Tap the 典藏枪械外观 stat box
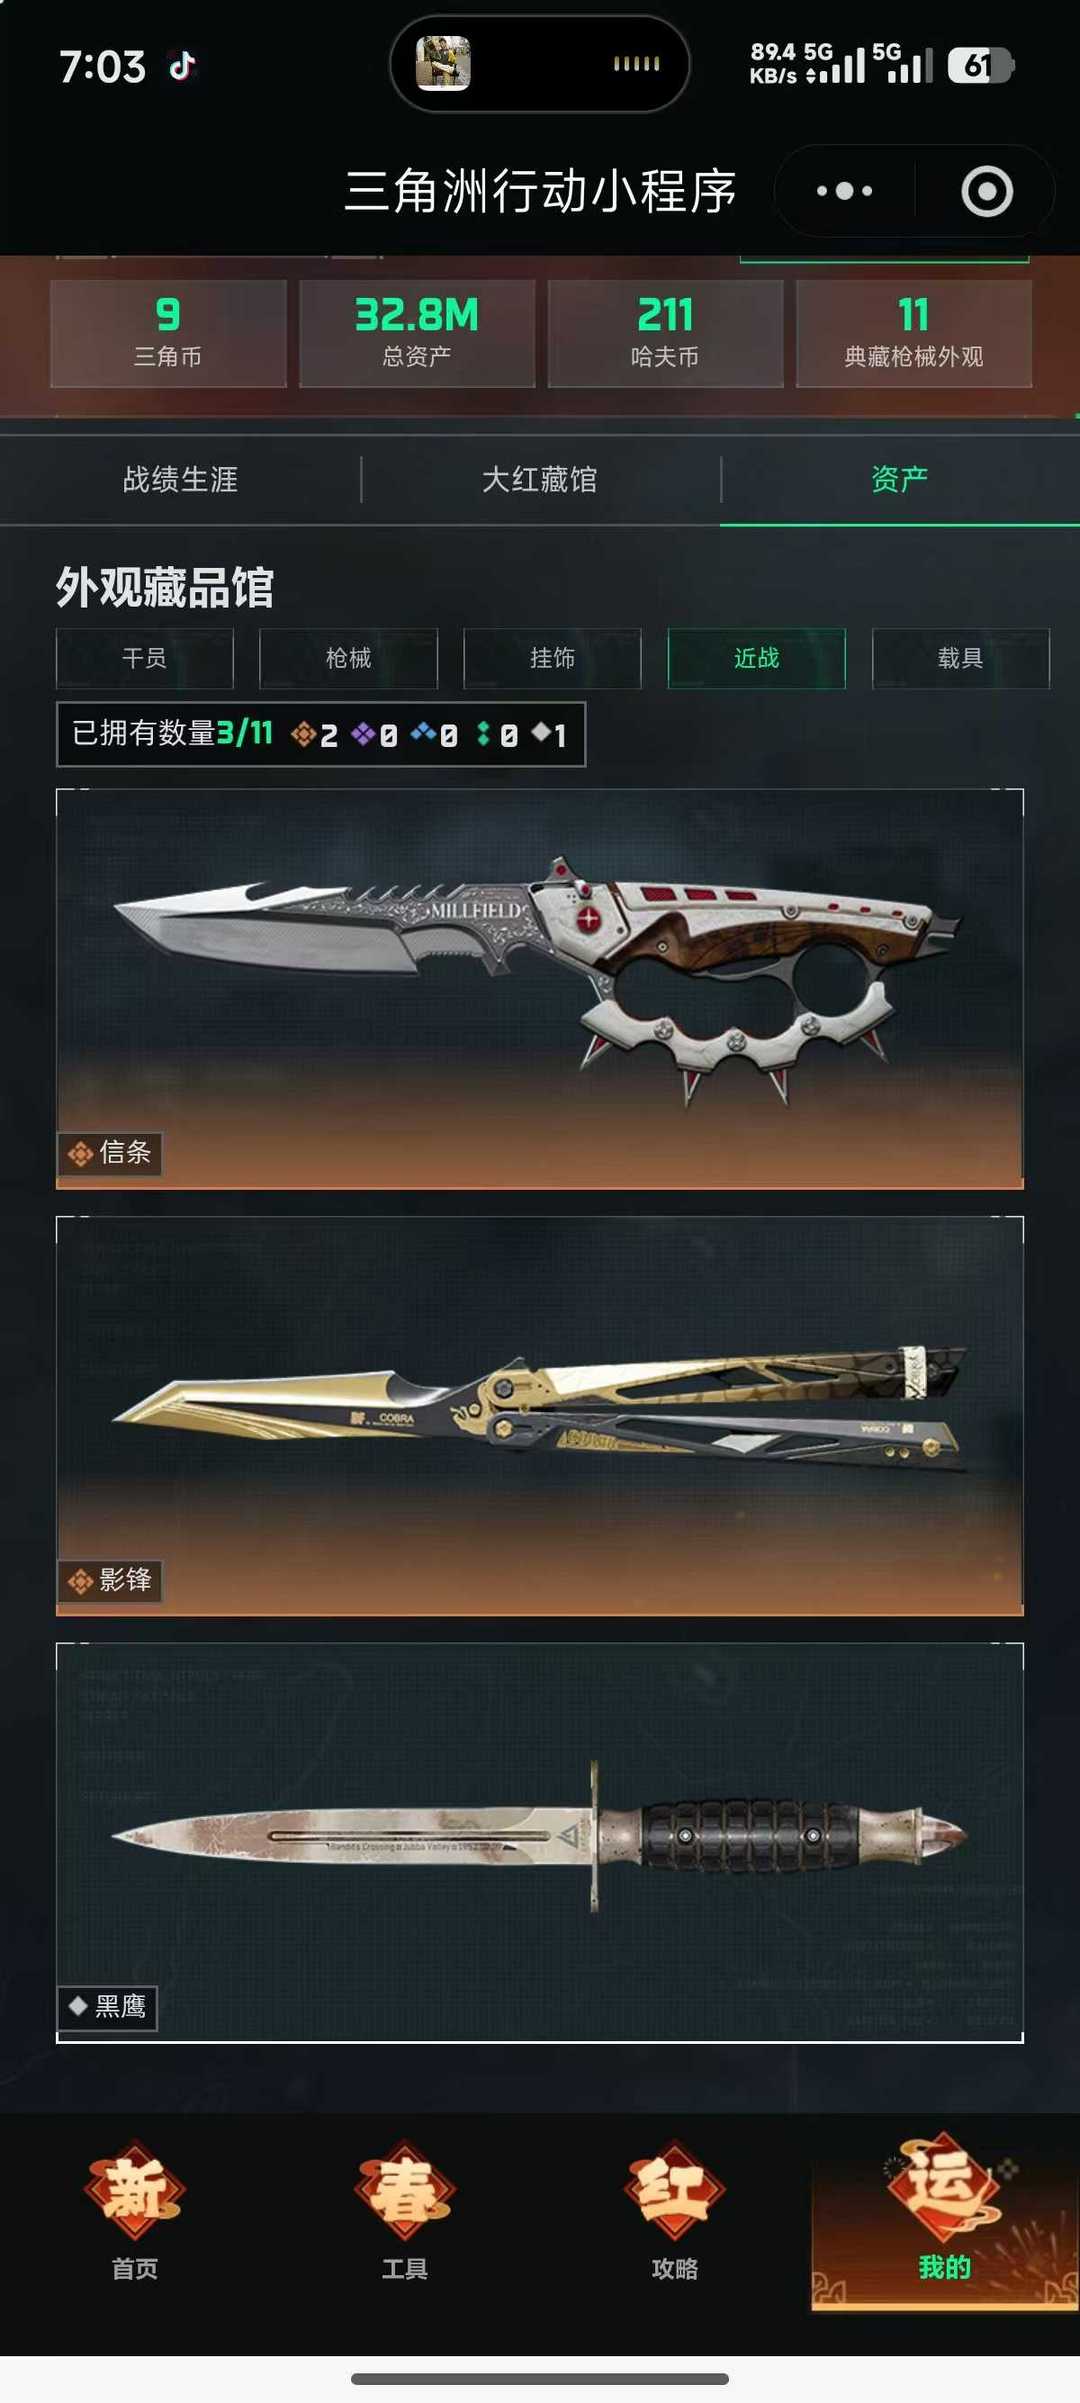Image resolution: width=1080 pixels, height=2403 pixels. (914, 333)
